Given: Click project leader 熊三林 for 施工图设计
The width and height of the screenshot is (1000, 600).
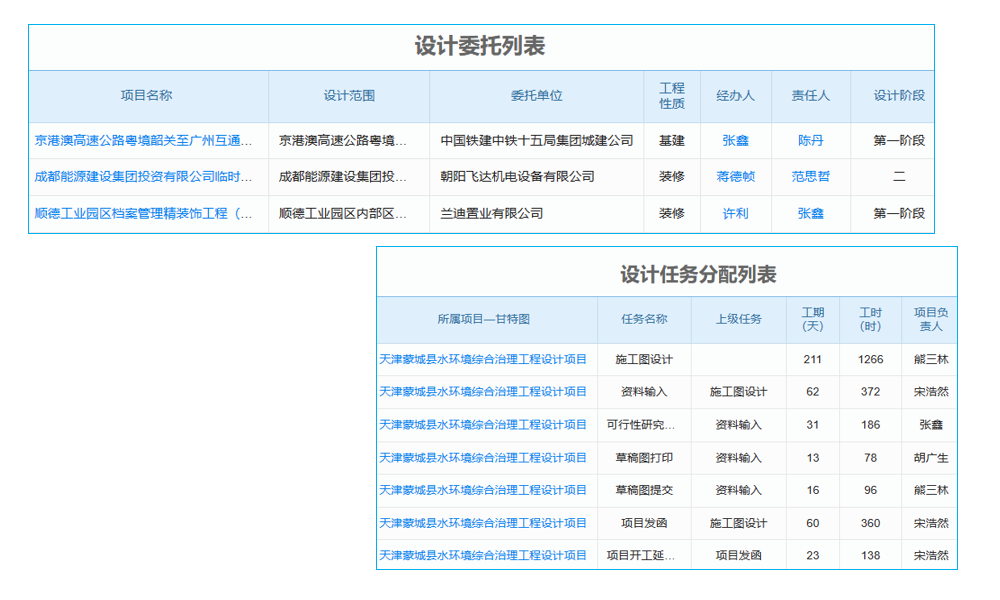Looking at the screenshot, I should (930, 359).
